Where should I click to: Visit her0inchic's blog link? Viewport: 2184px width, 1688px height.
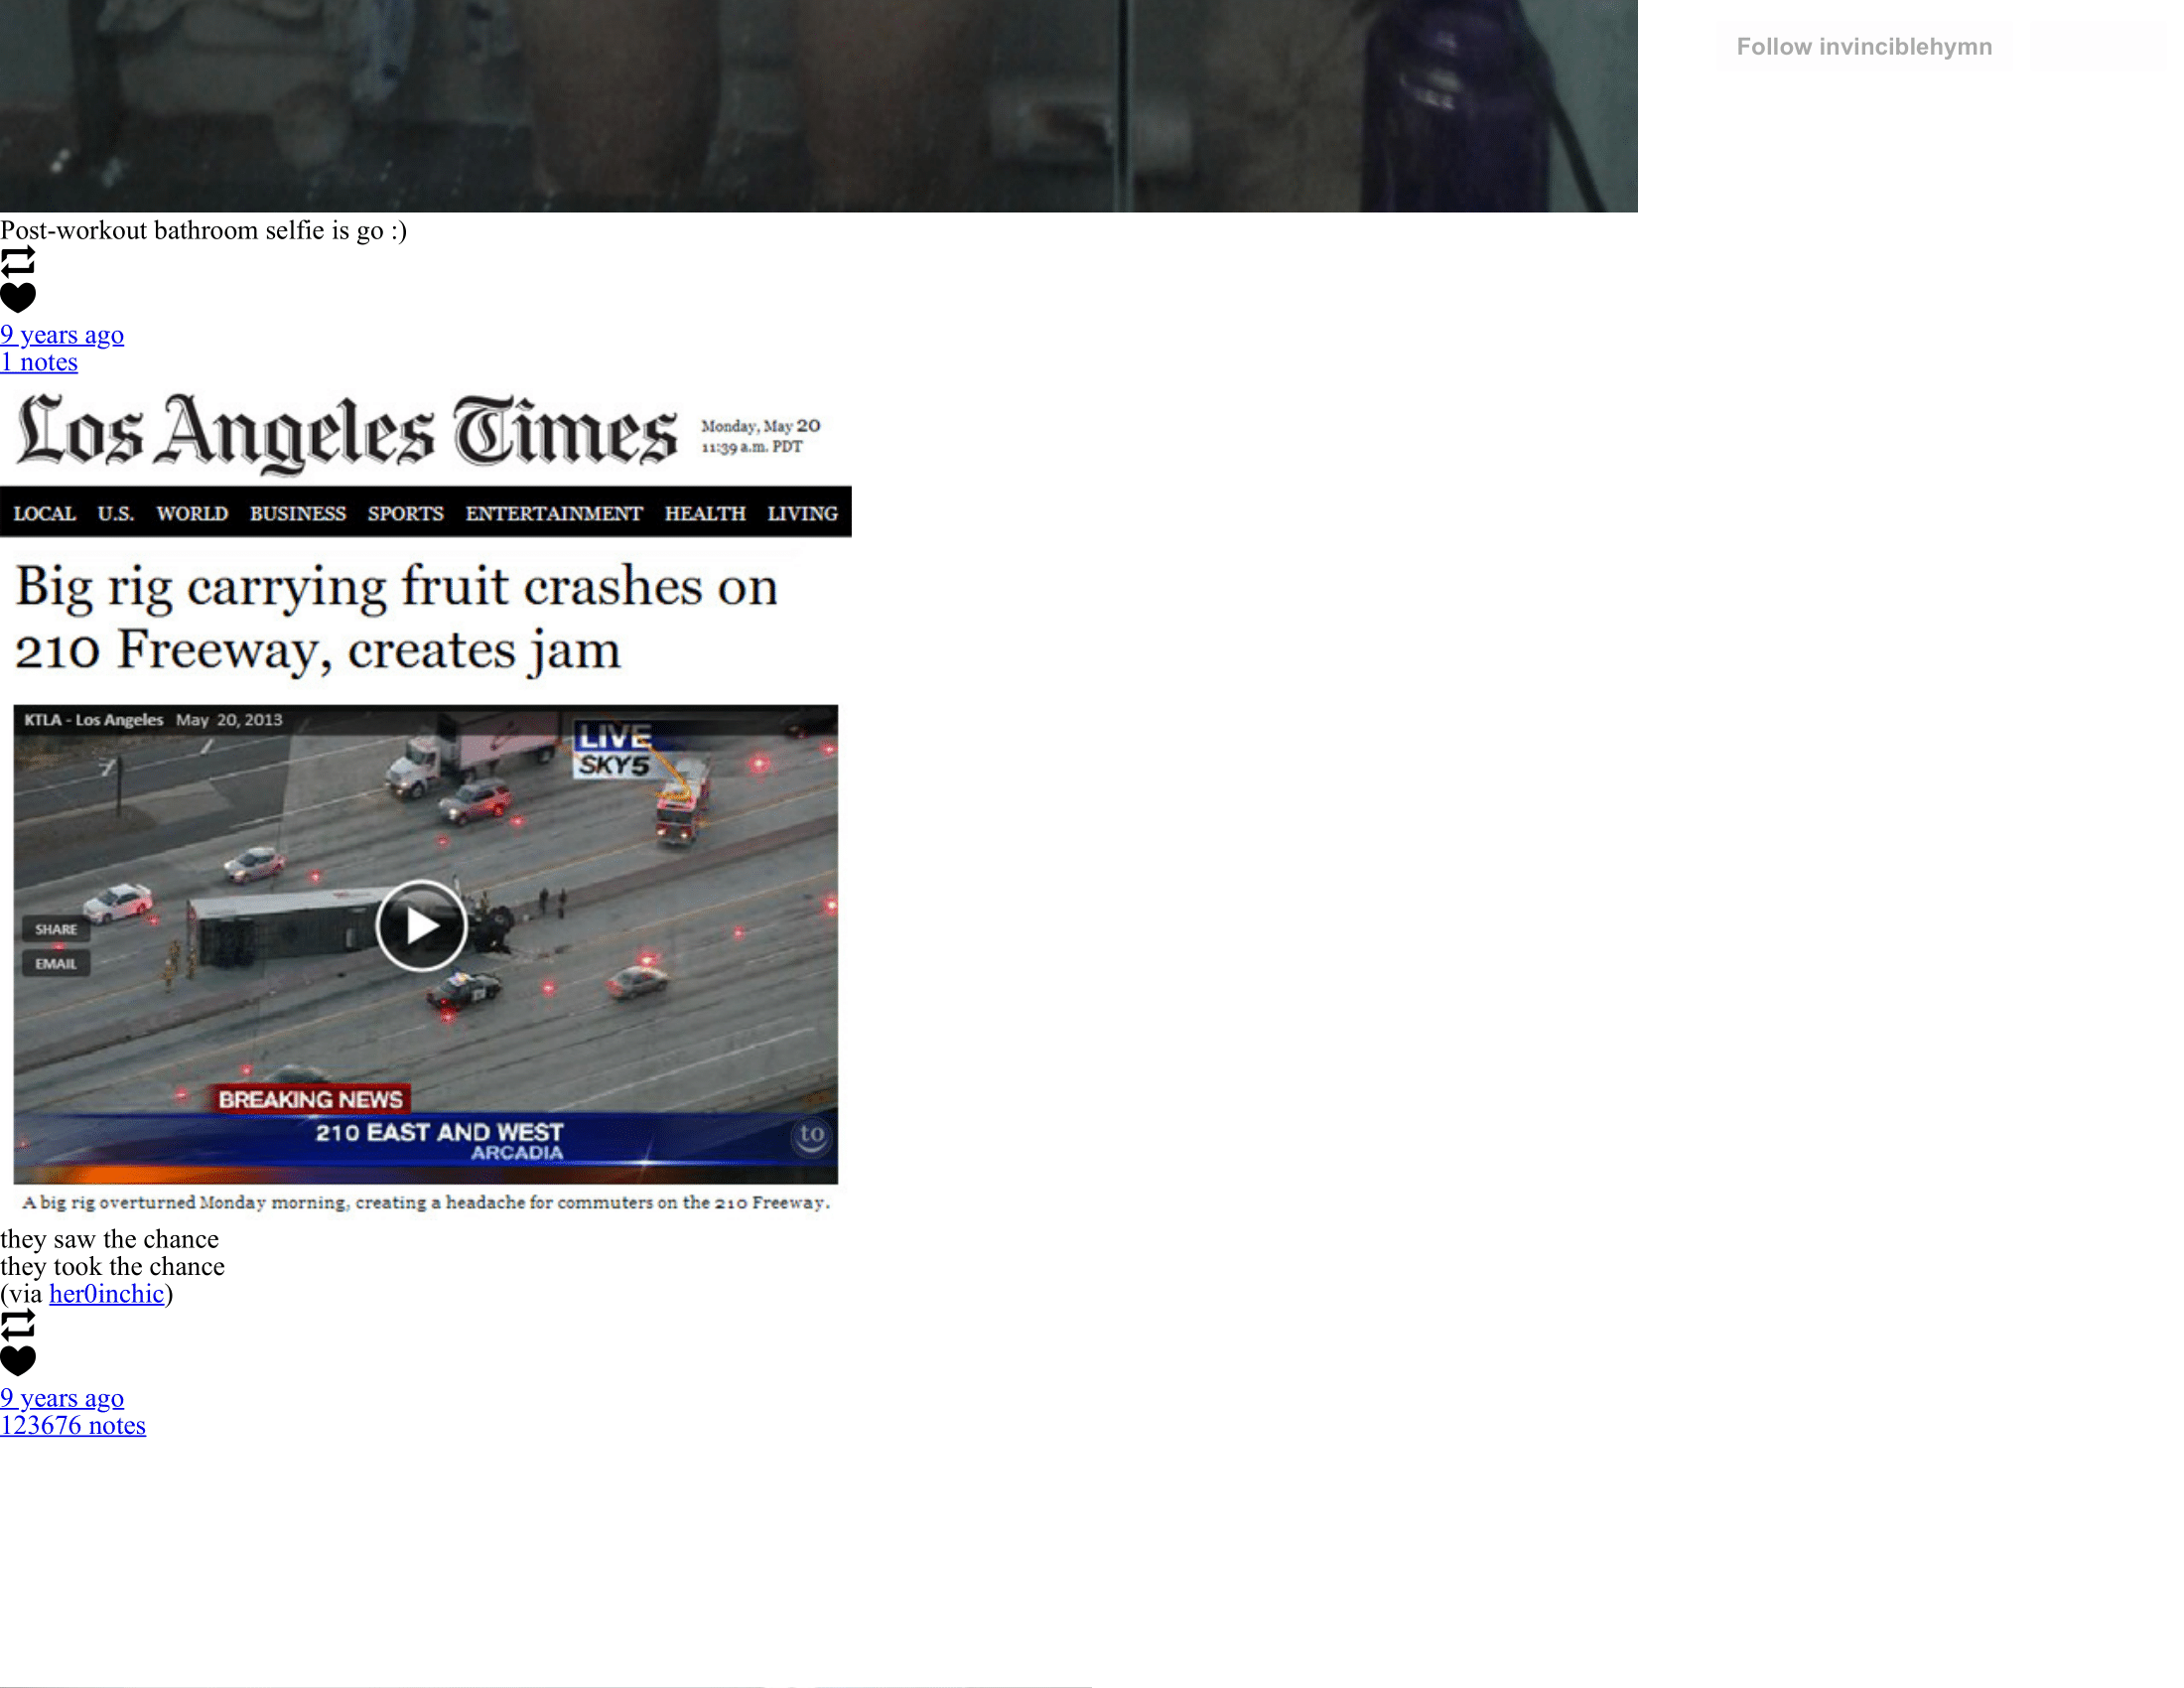click(106, 1294)
